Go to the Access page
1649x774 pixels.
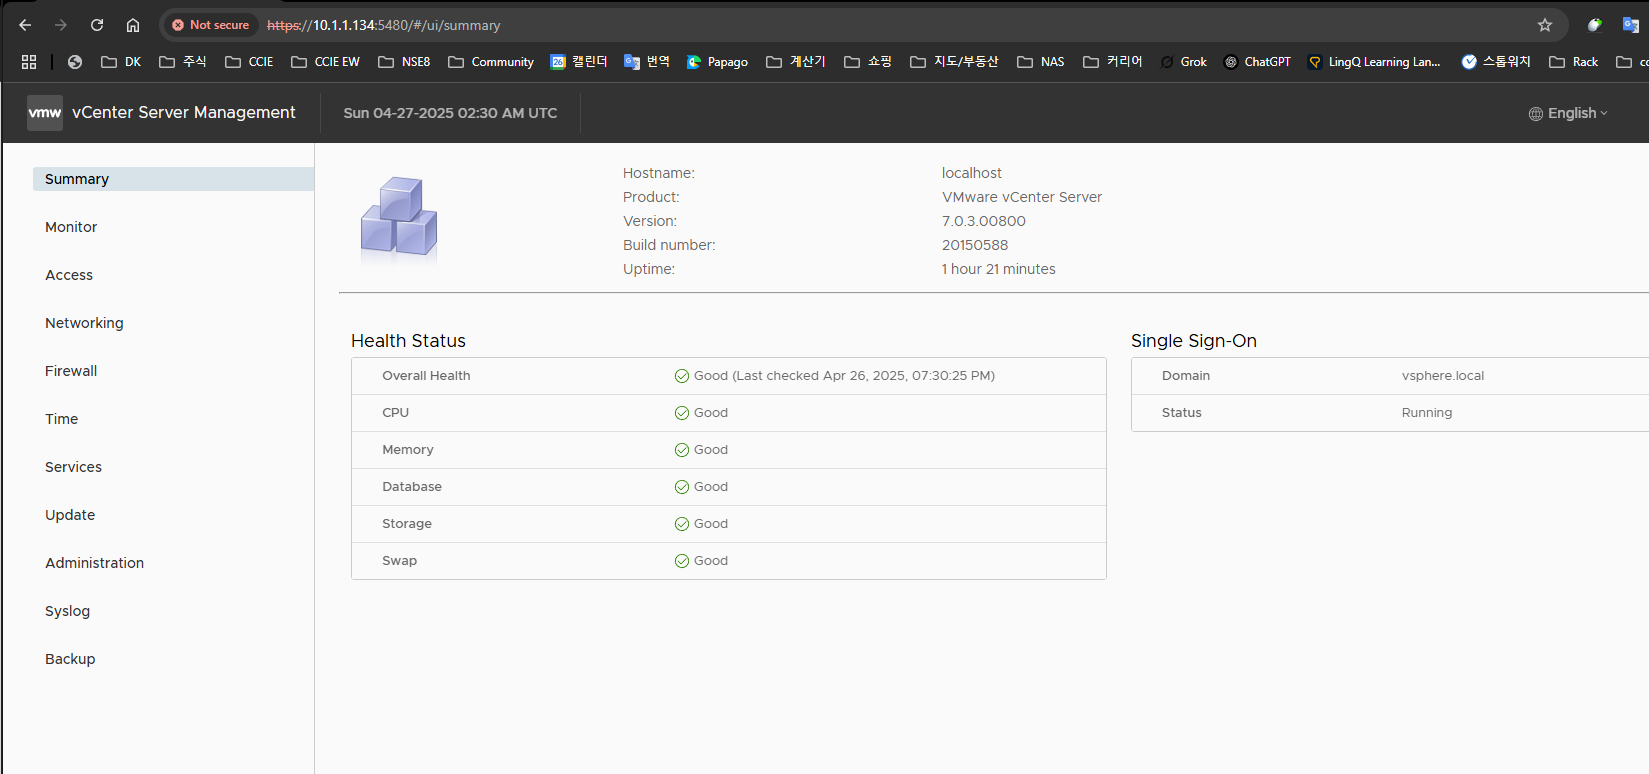(x=69, y=275)
